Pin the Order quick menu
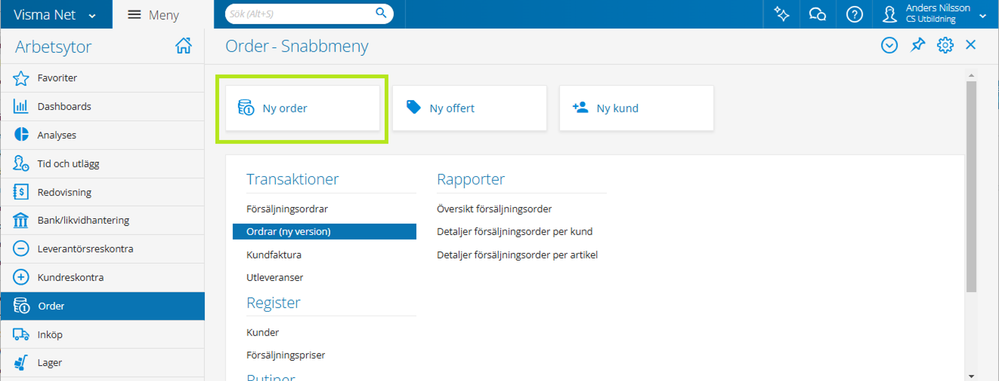 (x=917, y=45)
